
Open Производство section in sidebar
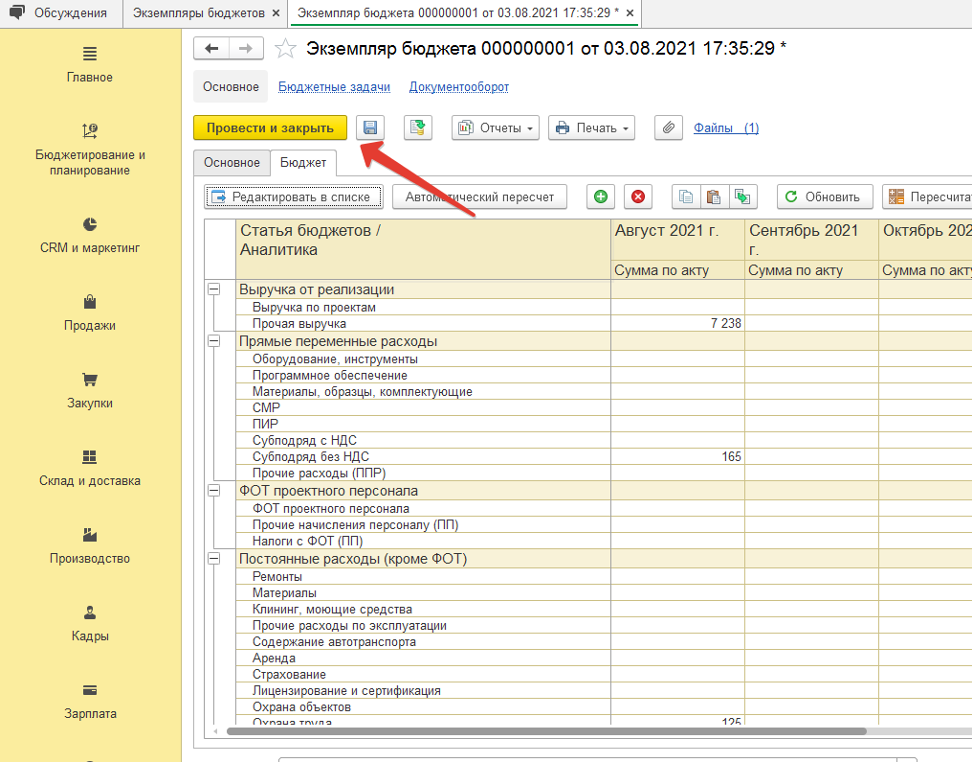tap(90, 546)
